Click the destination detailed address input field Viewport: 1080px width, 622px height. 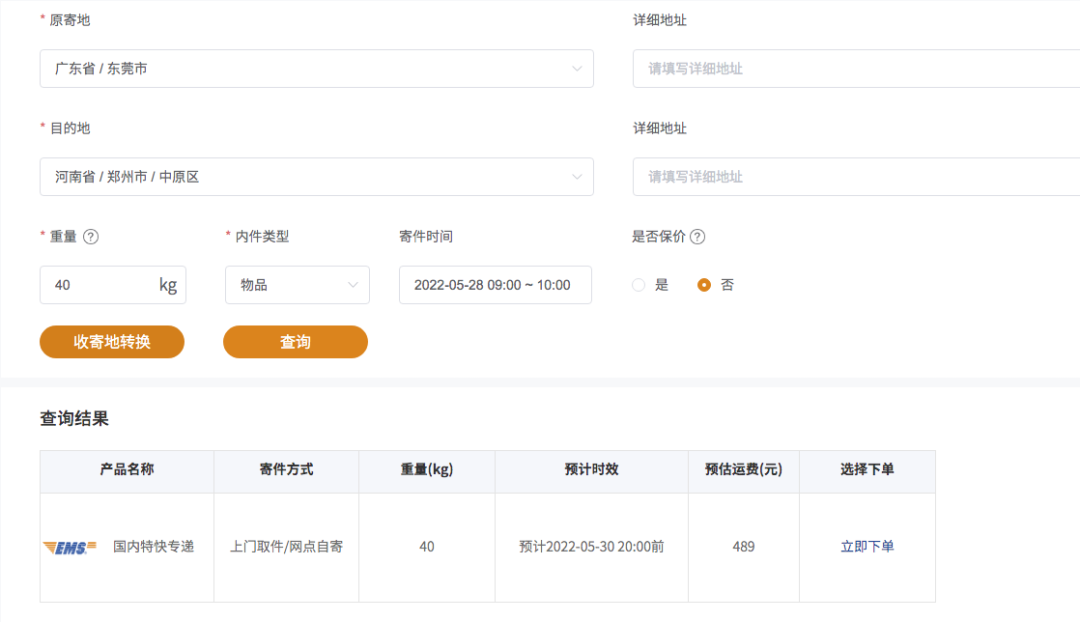coord(855,176)
